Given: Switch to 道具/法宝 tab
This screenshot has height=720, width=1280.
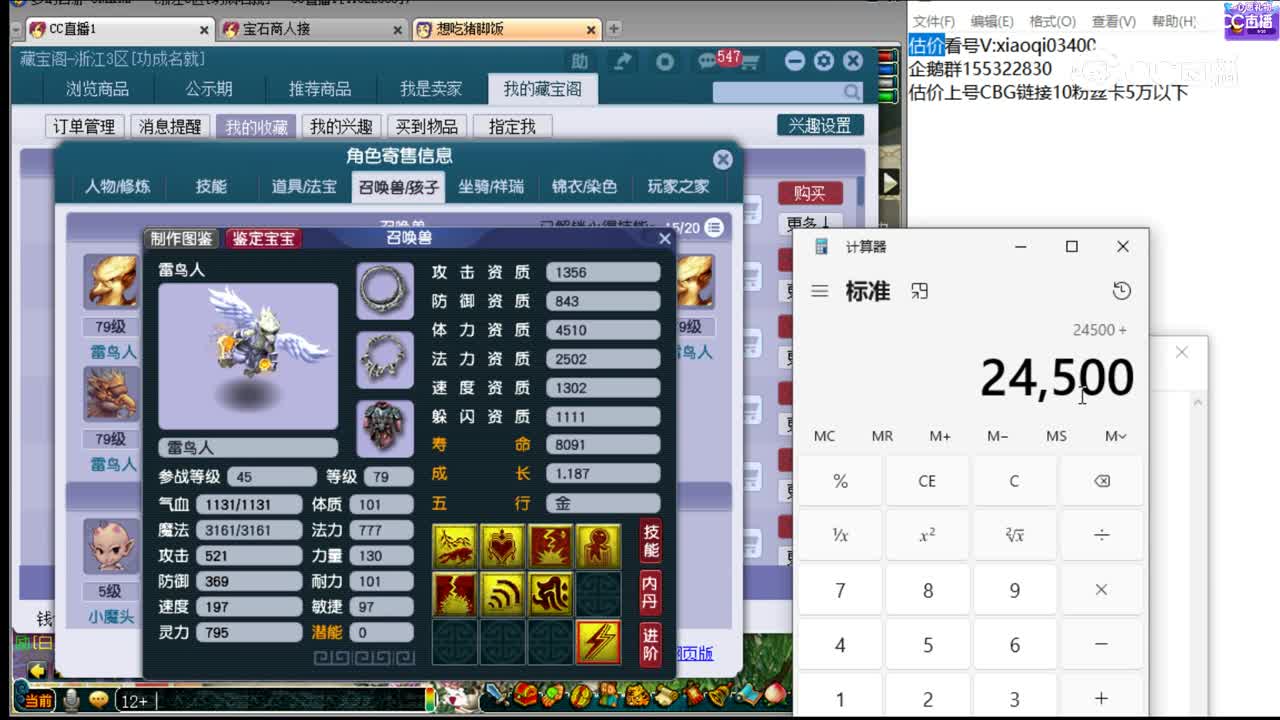Looking at the screenshot, I should (x=304, y=187).
